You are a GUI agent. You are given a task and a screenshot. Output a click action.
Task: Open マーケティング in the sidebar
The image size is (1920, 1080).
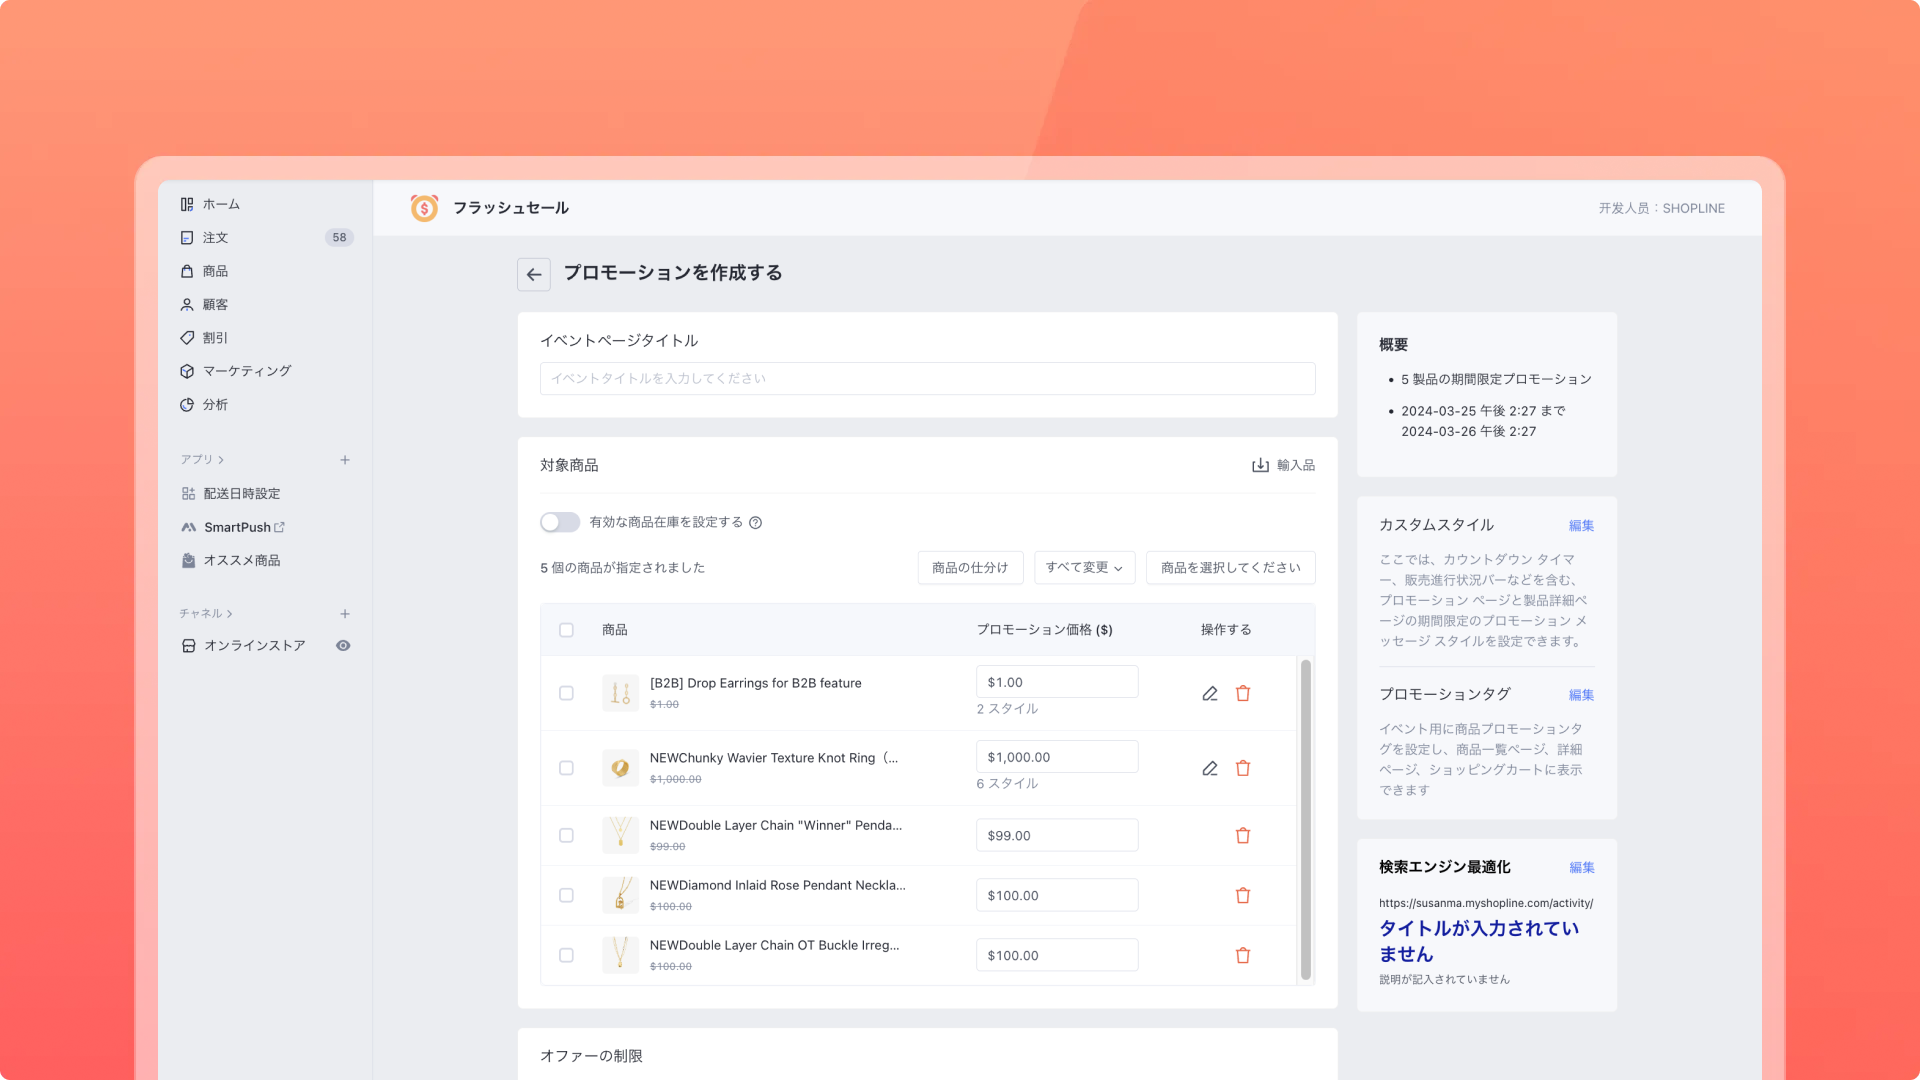click(x=246, y=371)
